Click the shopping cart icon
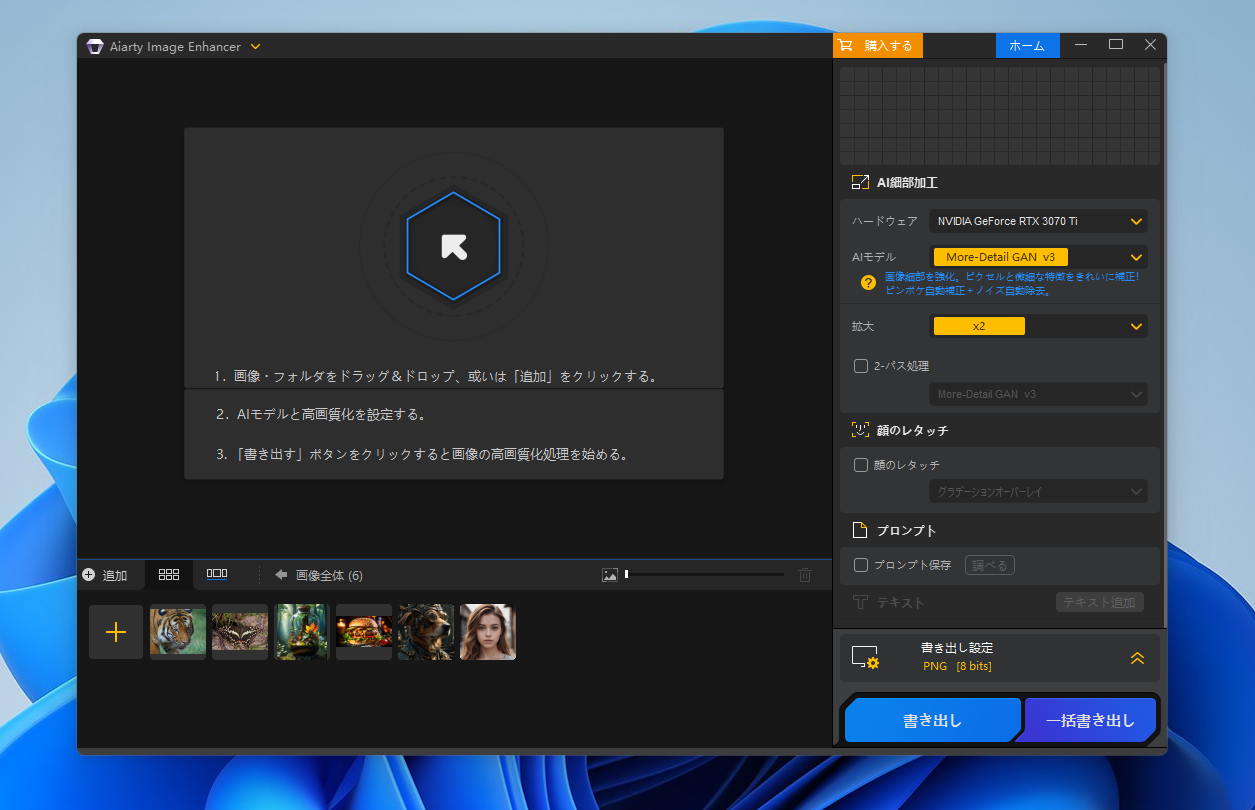The image size is (1255, 810). (x=846, y=46)
